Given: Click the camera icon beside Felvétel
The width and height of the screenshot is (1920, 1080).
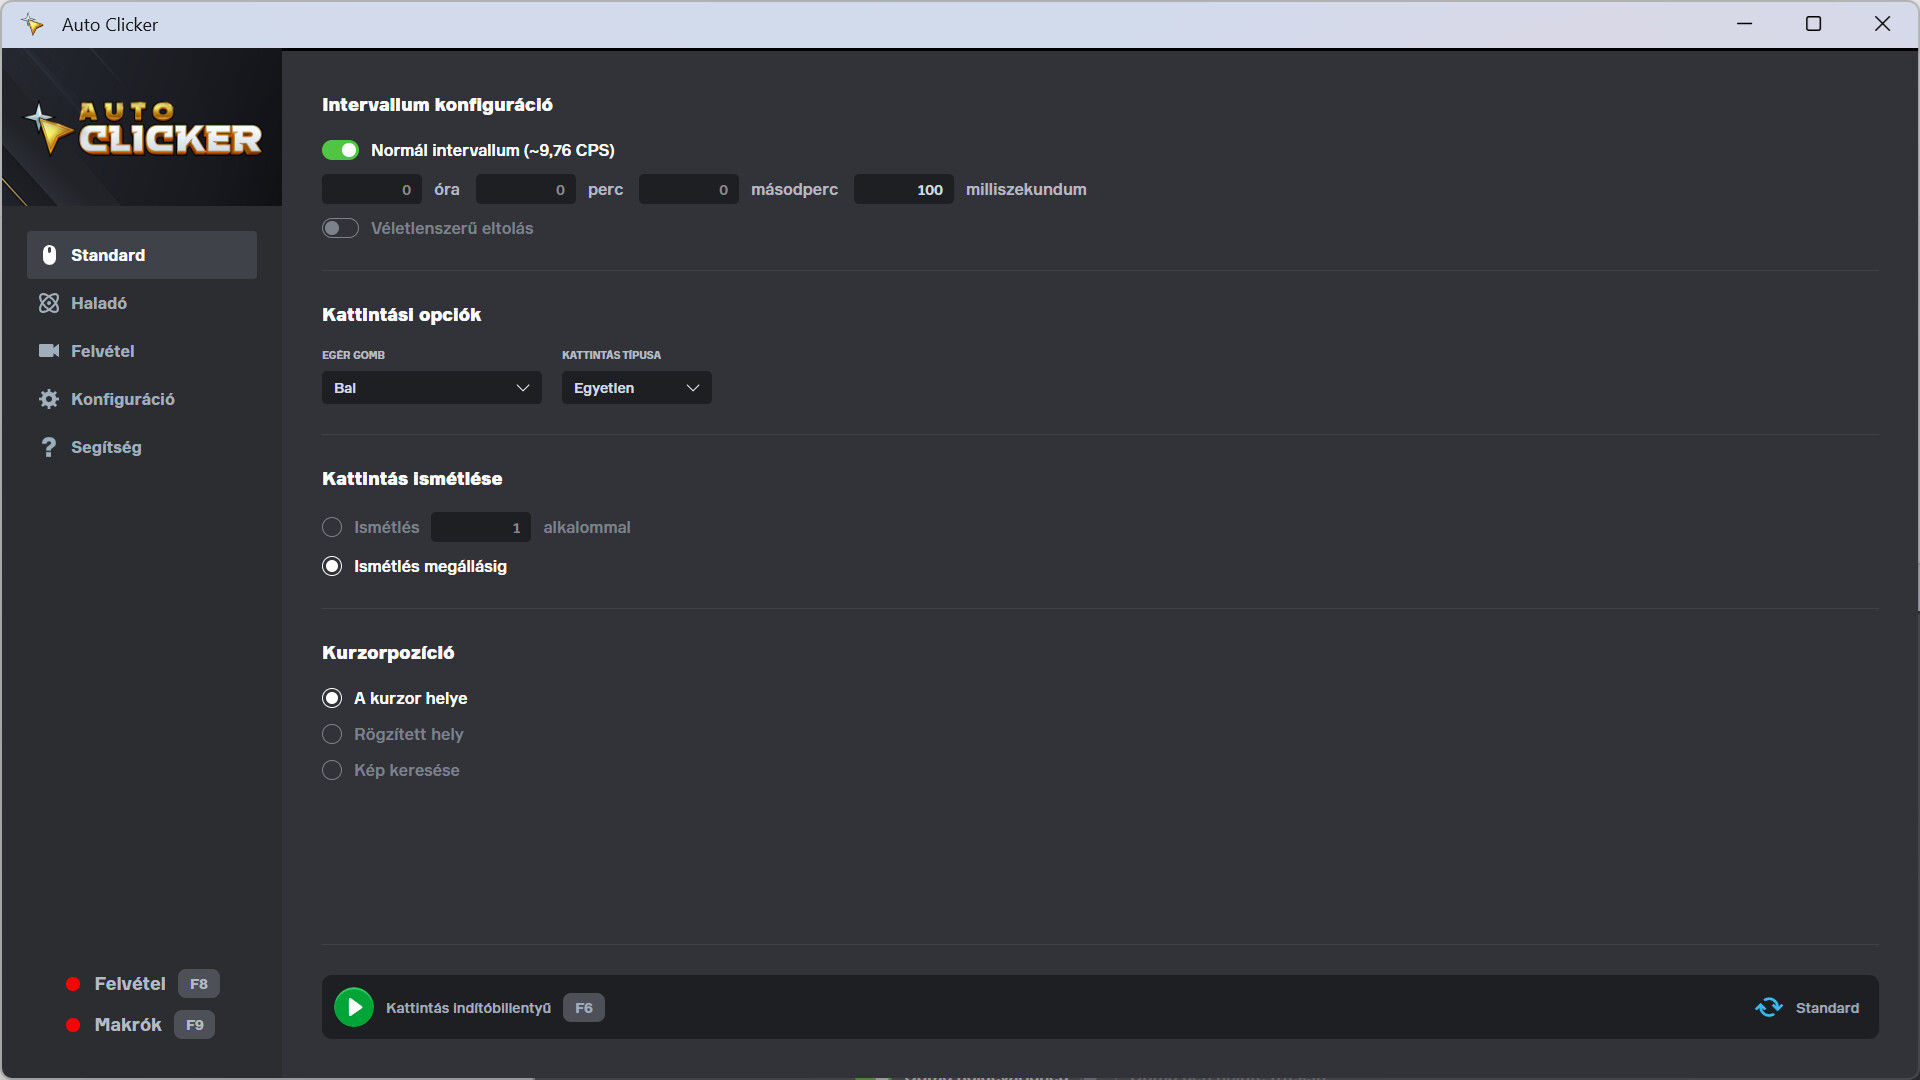Looking at the screenshot, I should click(x=49, y=351).
